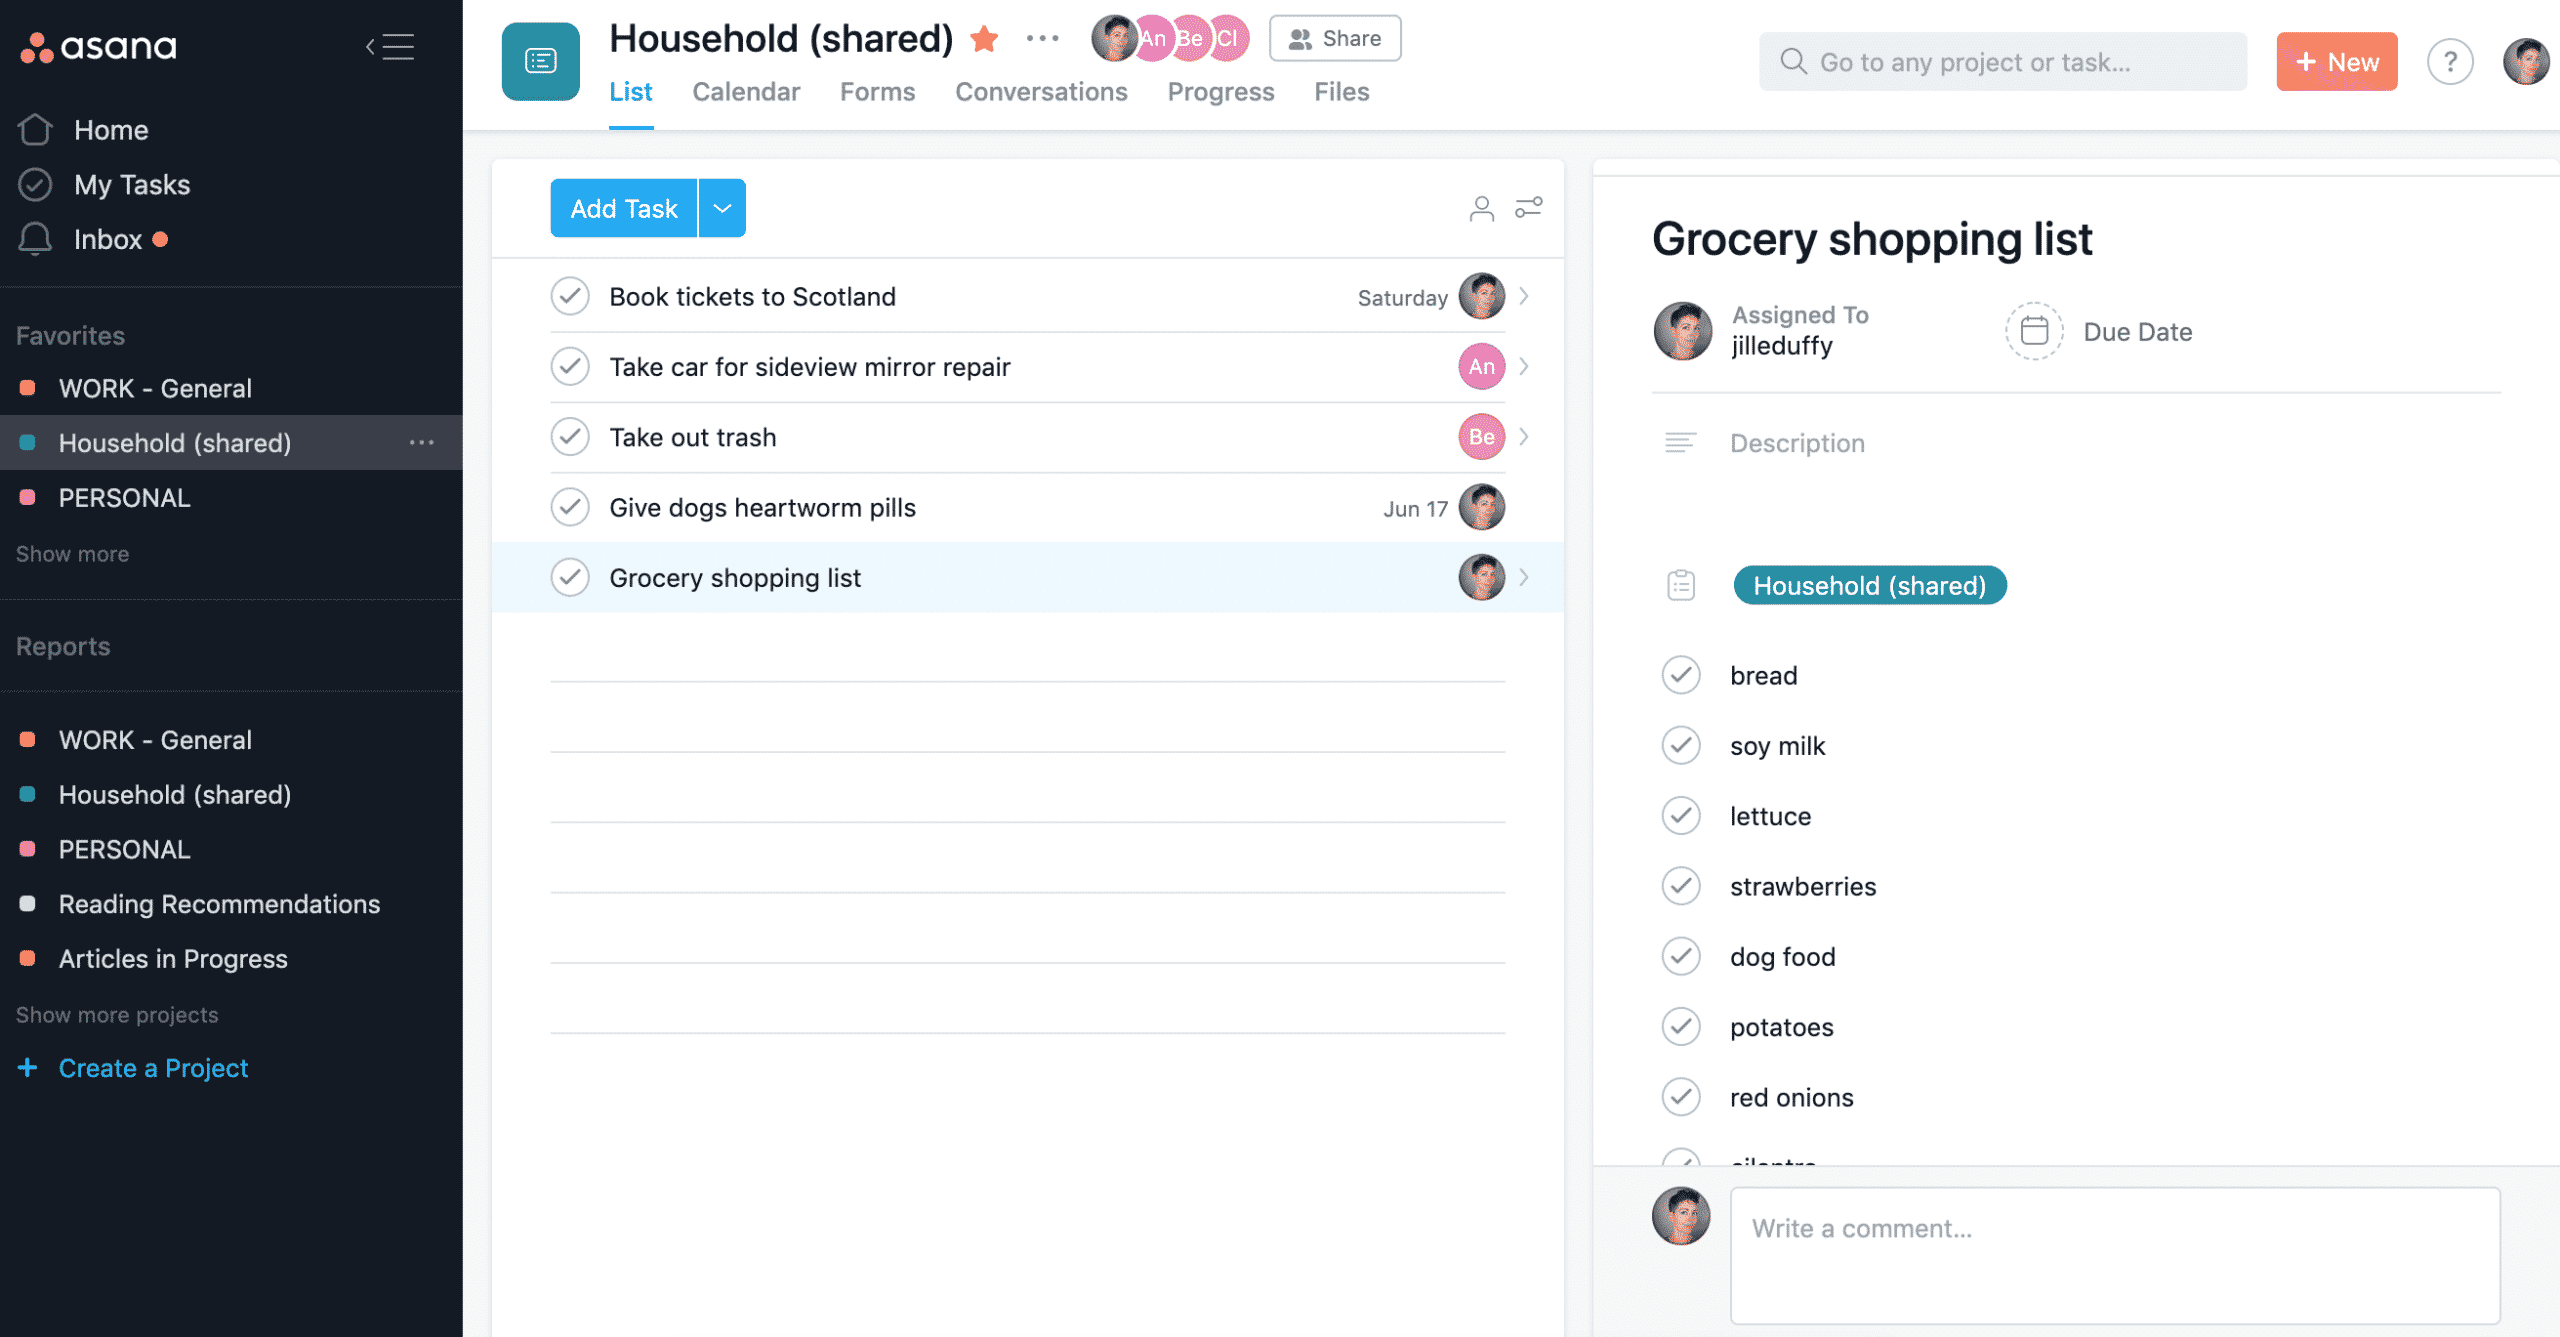Viewport: 2560px width, 1337px height.
Task: Open the help question mark icon
Action: [2449, 62]
